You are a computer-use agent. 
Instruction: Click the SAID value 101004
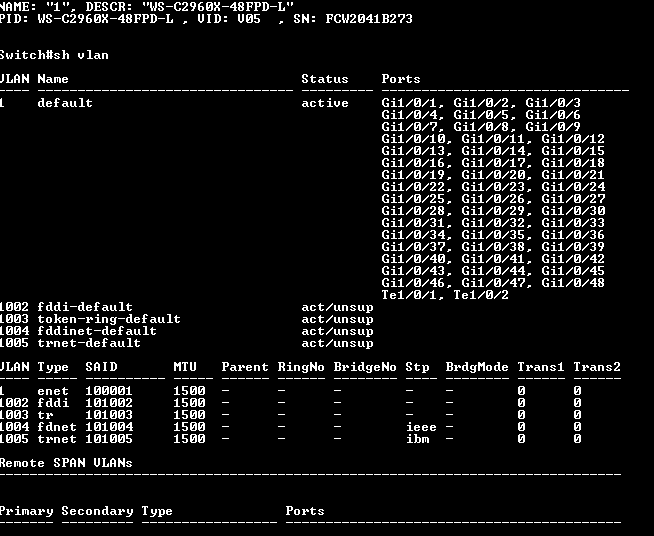[x=109, y=427]
